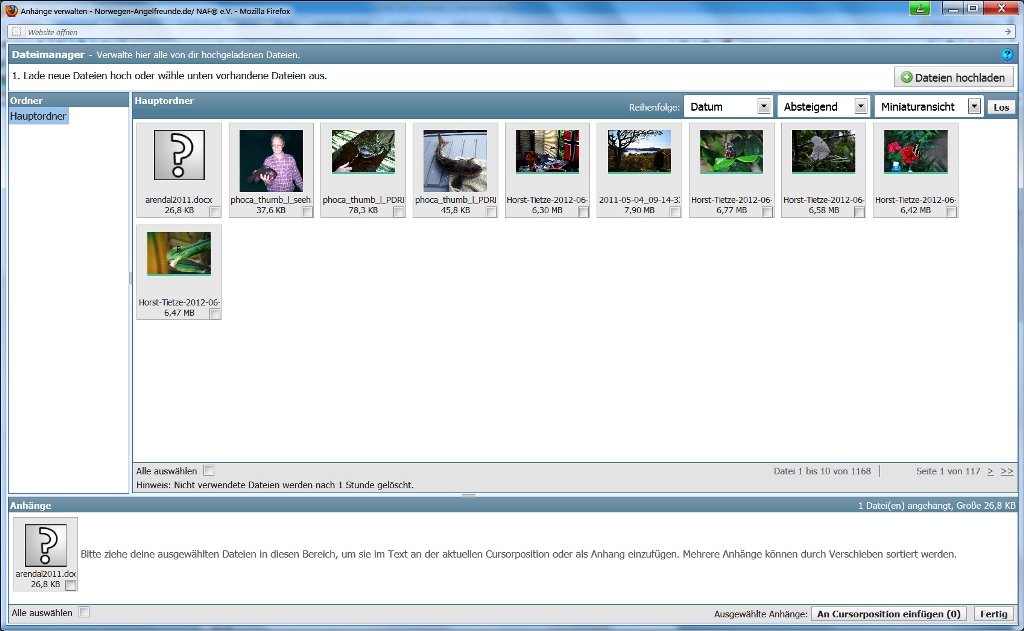
Task: Open the Miniaturansicht view mode dropdown
Action: click(x=974, y=106)
